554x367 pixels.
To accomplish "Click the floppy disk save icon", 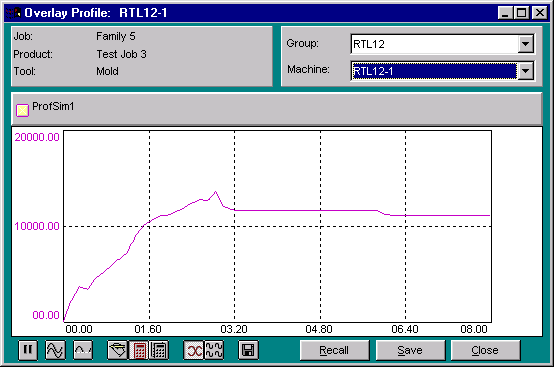I will 248,350.
